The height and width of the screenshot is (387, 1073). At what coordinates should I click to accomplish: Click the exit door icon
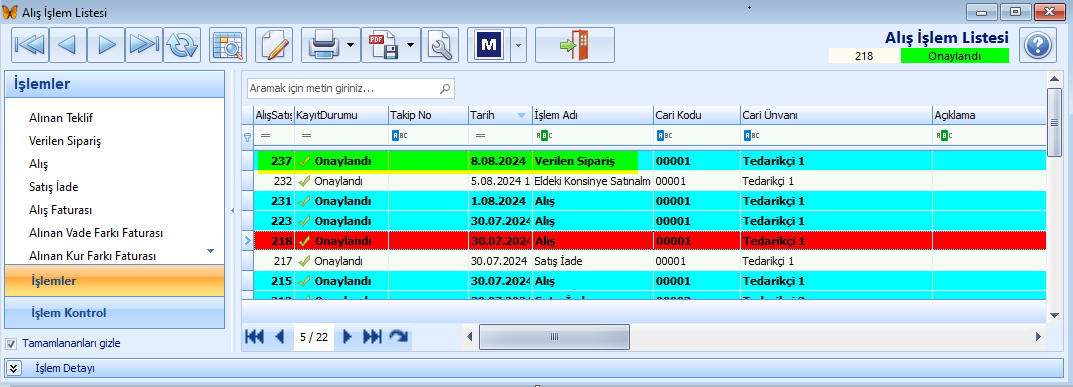[x=574, y=45]
